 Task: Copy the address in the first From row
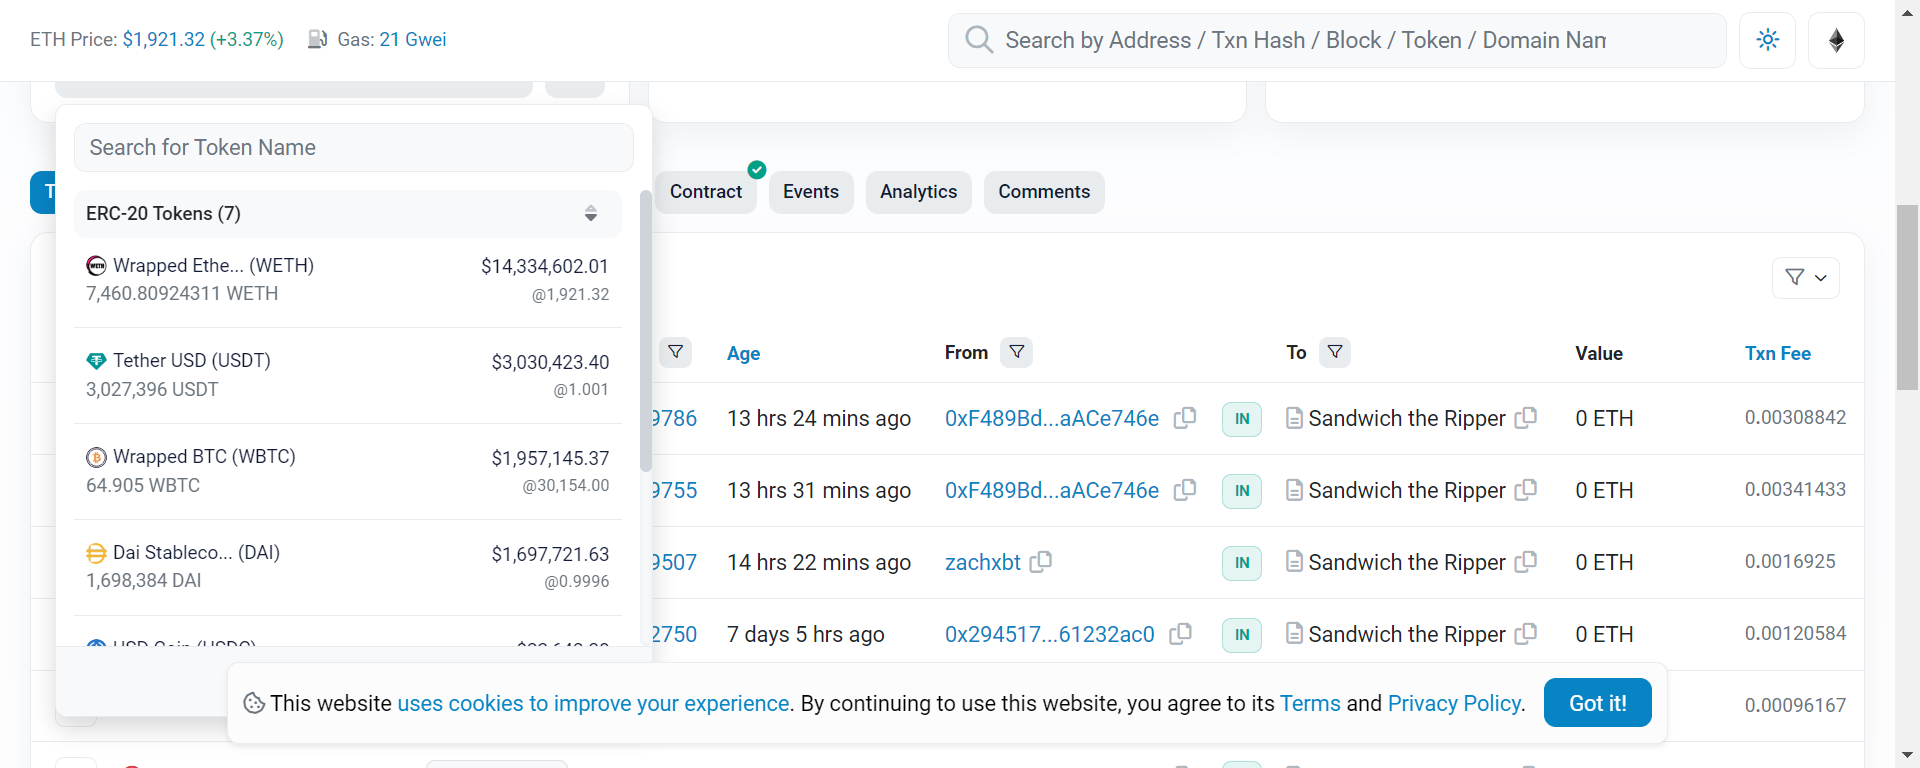(1185, 418)
